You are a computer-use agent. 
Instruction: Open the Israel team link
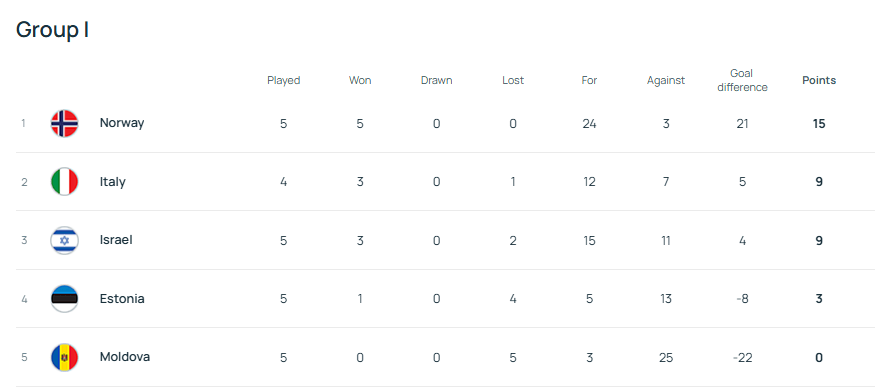click(x=116, y=240)
